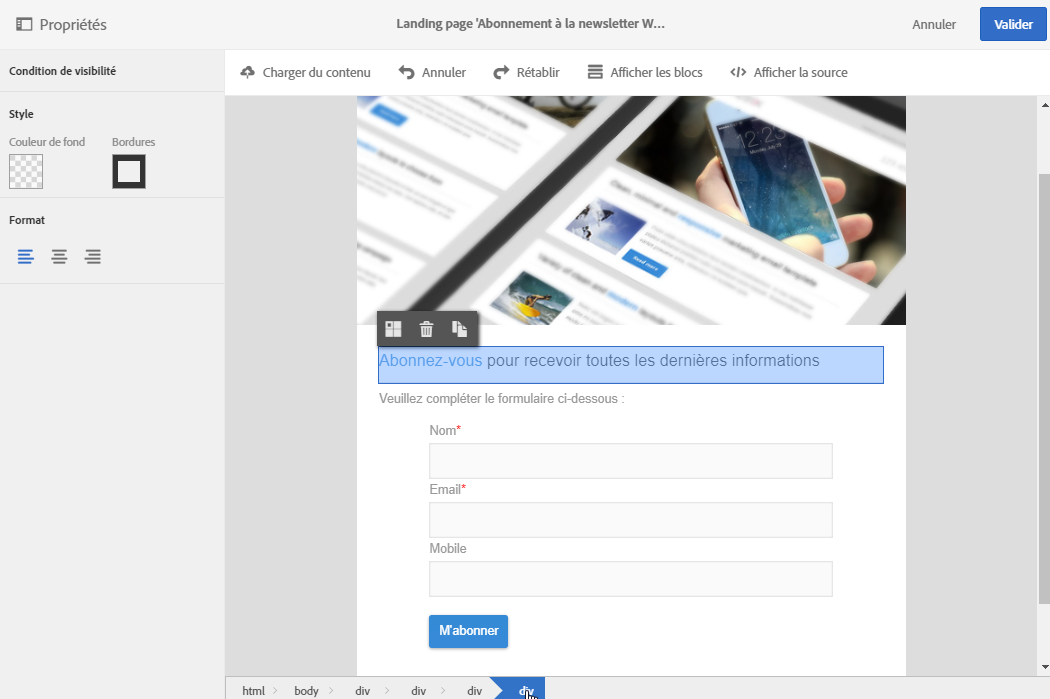Click the Valider button
This screenshot has height=699, width=1050.
pyautogui.click(x=1012, y=24)
